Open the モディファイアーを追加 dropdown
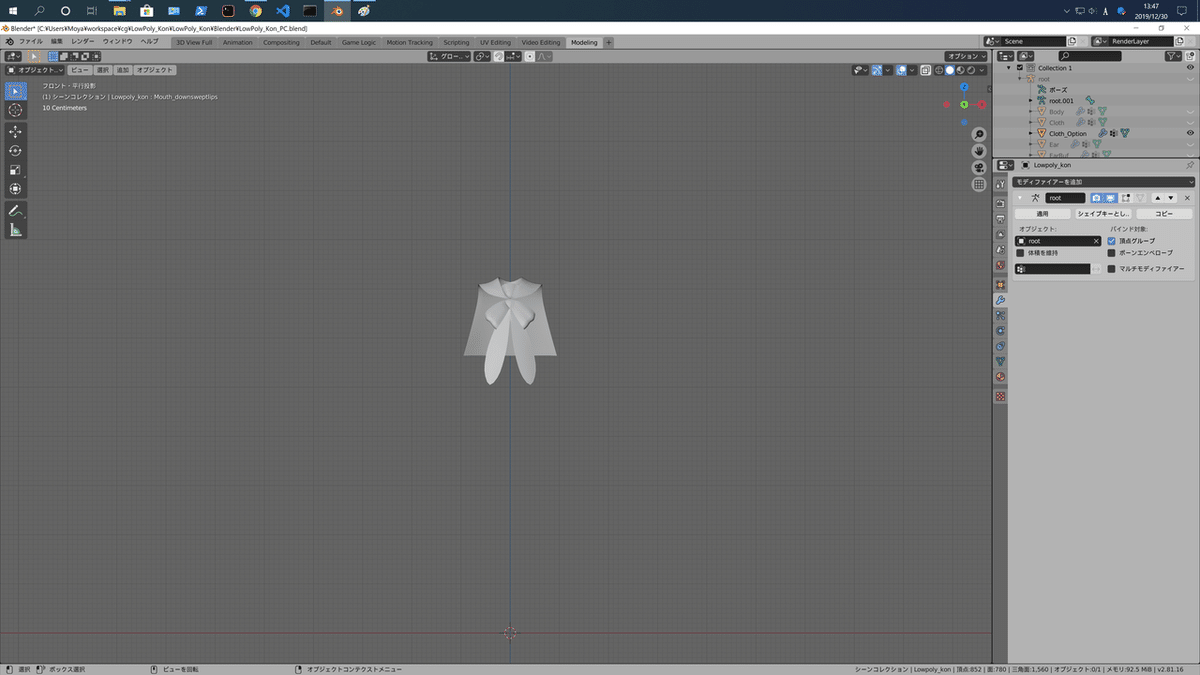This screenshot has height=675, width=1200. (x=1103, y=182)
